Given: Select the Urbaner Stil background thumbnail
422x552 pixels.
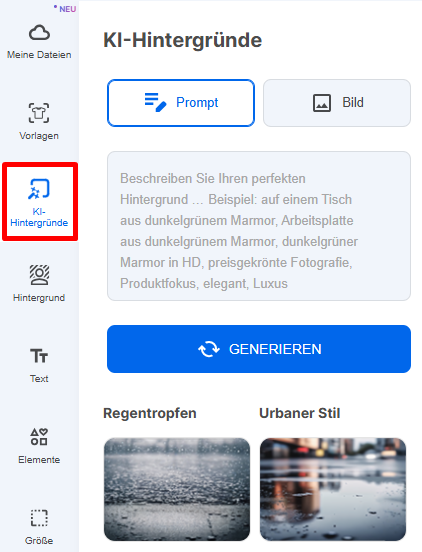Looking at the screenshot, I should pyautogui.click(x=333, y=489).
